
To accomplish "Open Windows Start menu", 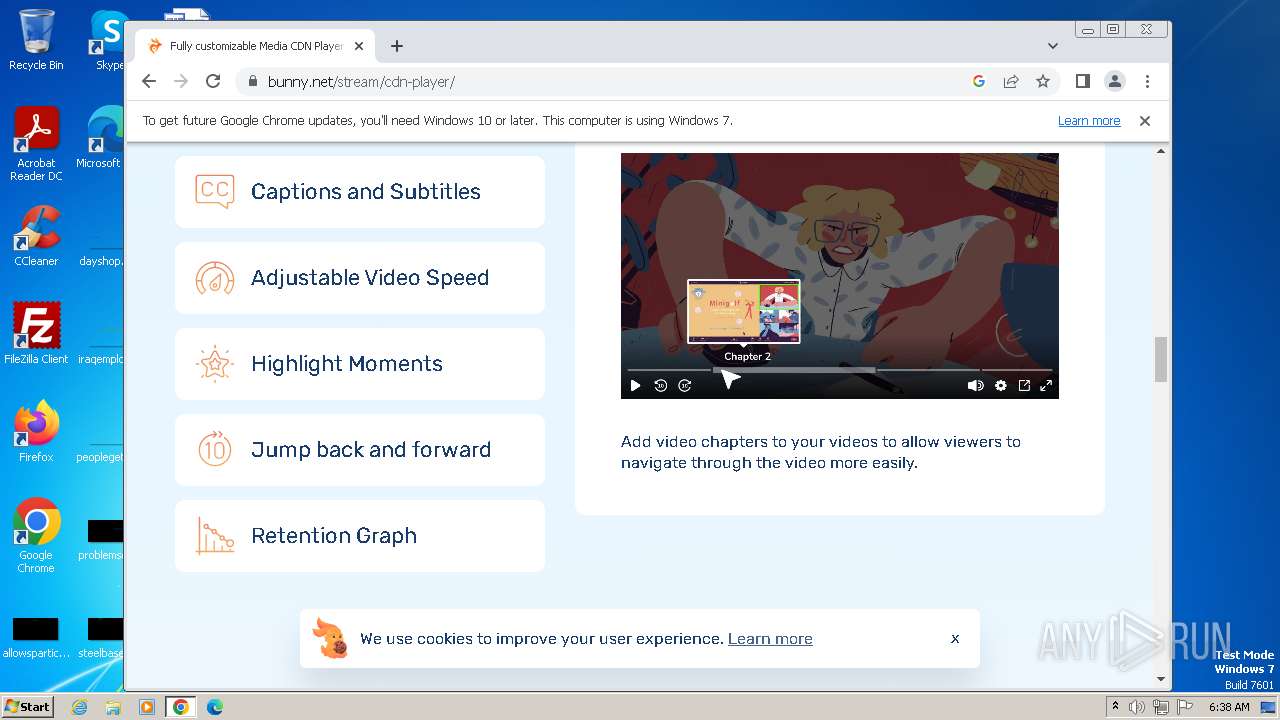I will point(28,706).
